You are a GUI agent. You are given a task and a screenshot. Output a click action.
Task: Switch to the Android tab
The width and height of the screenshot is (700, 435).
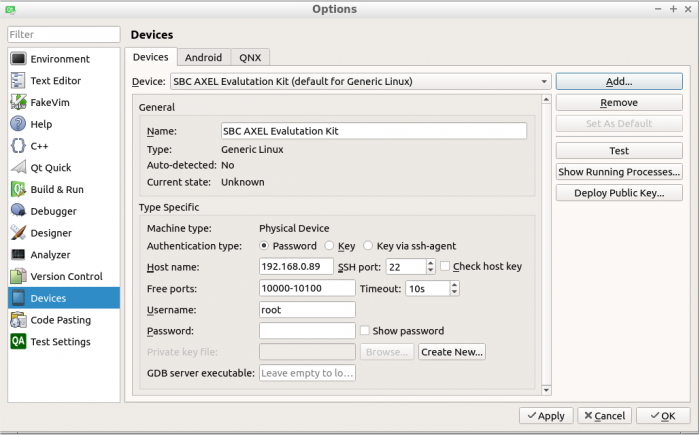(203, 58)
